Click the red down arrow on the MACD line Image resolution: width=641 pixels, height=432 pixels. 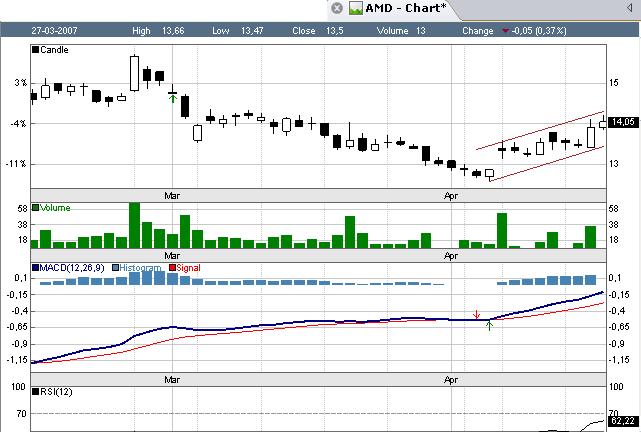(476, 314)
